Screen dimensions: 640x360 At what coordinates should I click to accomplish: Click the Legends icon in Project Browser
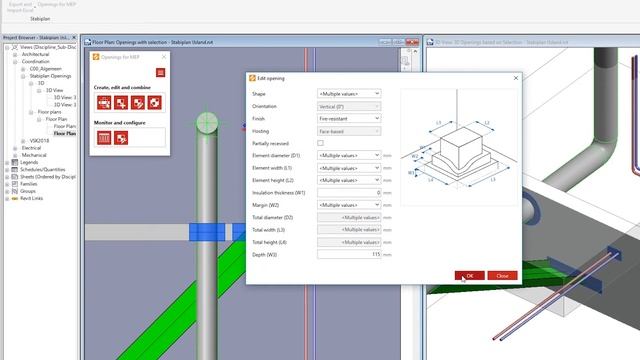coord(15,162)
